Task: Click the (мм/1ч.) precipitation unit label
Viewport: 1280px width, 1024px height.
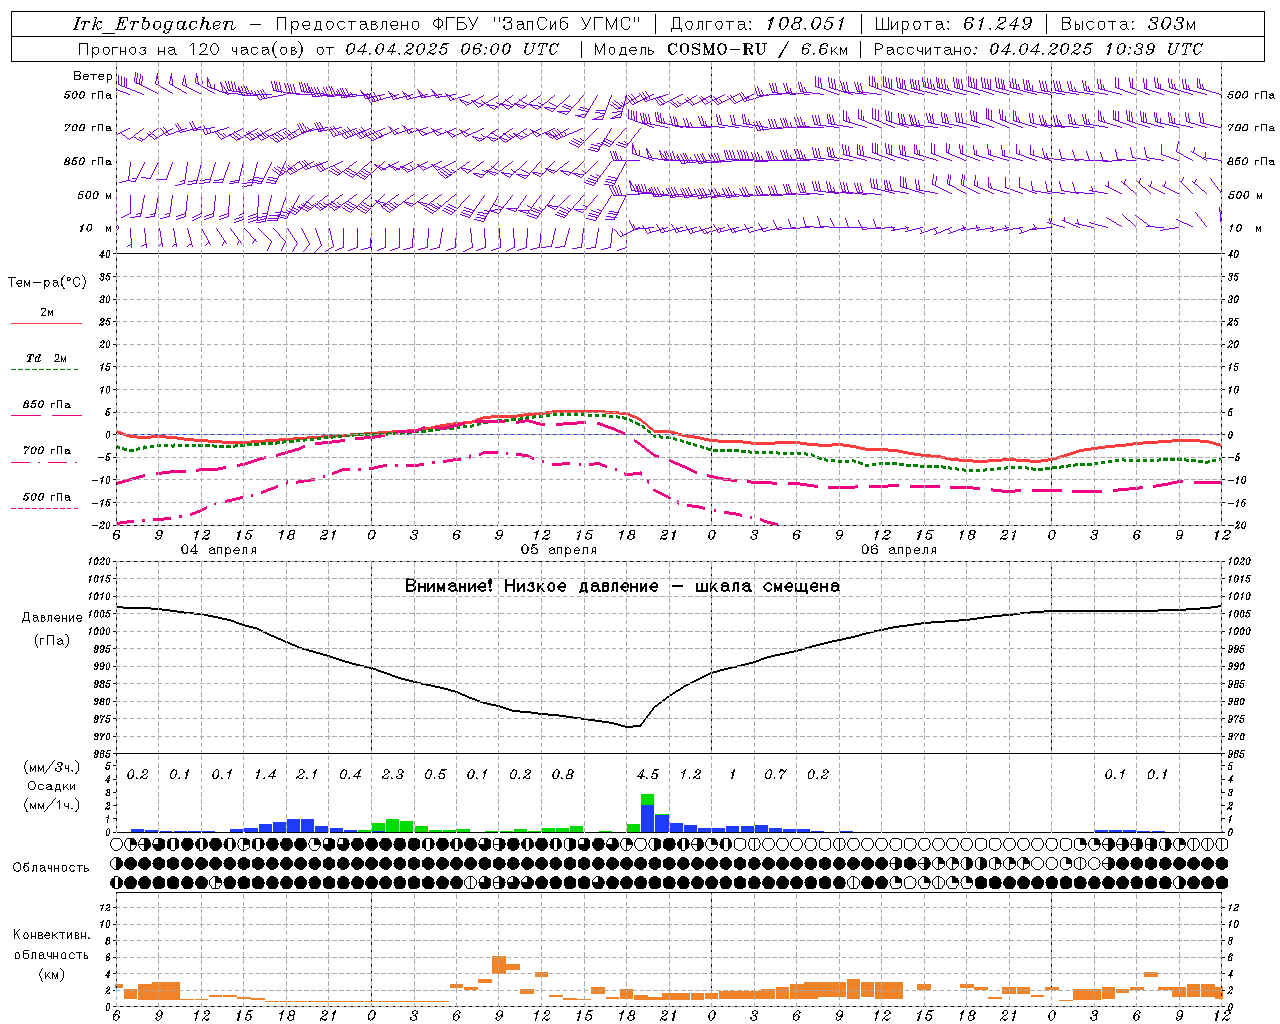Action: [x=52, y=804]
